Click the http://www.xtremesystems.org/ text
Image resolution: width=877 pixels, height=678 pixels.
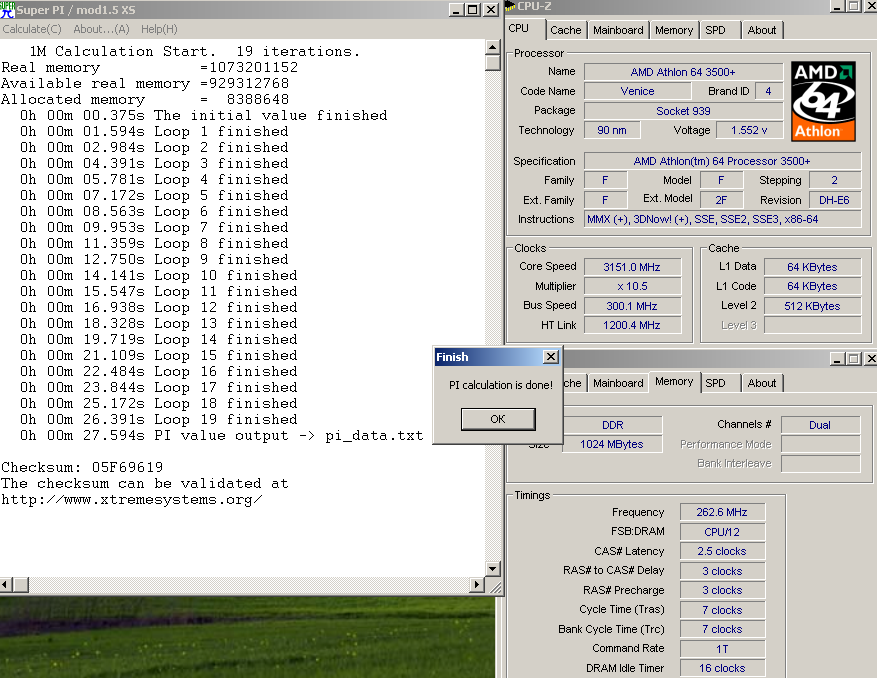tap(132, 500)
